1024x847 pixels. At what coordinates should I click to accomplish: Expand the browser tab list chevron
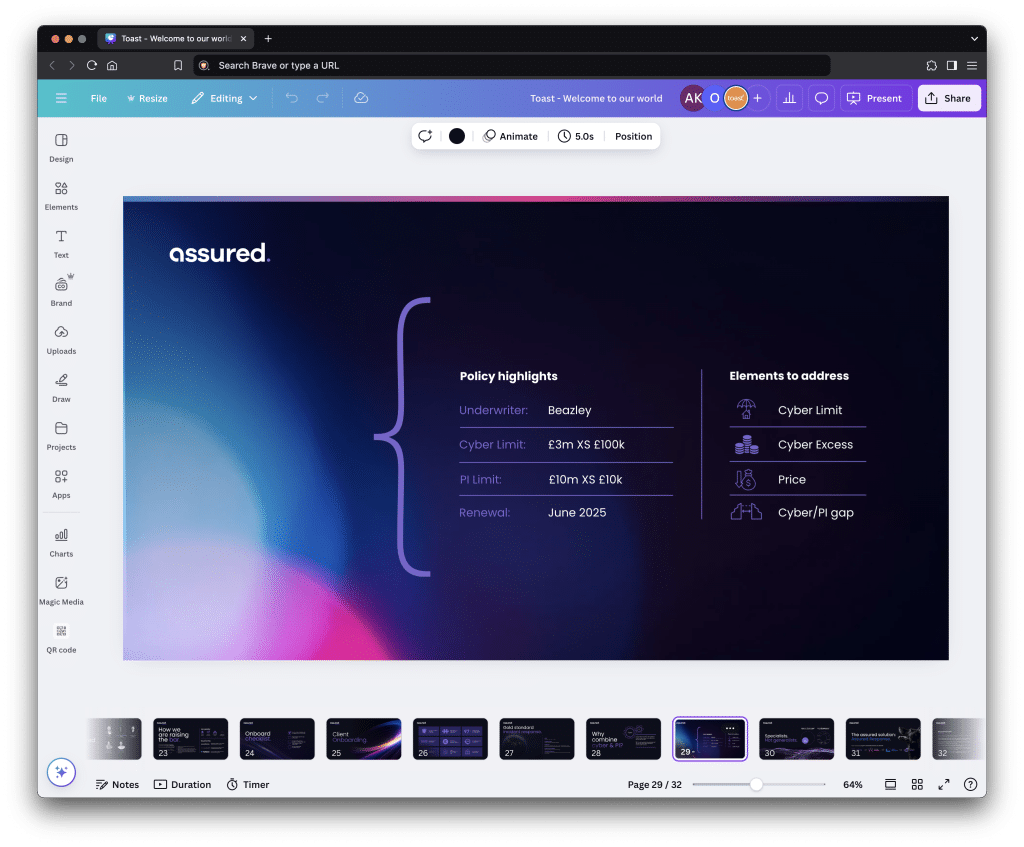(974, 38)
